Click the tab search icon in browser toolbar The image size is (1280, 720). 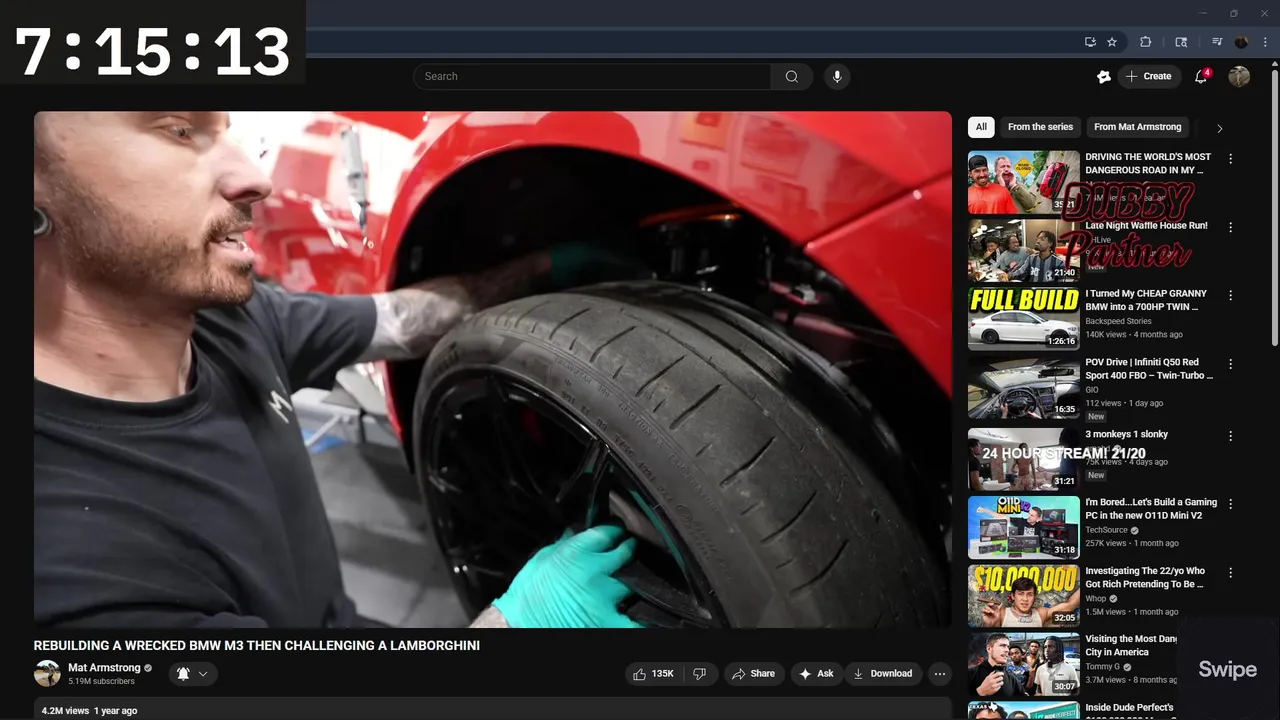point(1181,42)
